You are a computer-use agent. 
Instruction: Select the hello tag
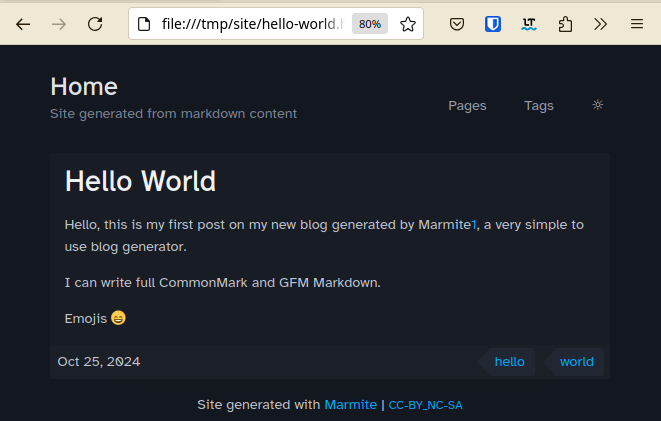point(509,362)
